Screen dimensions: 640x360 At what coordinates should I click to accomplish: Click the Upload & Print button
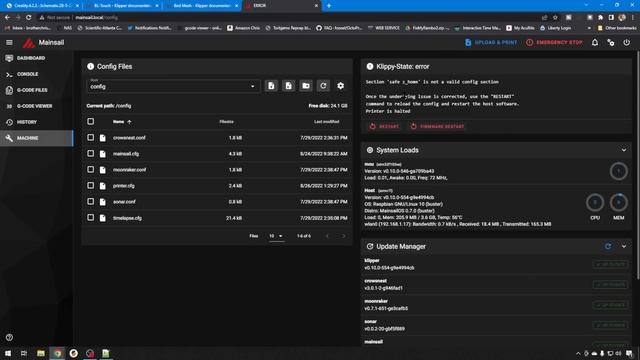click(491, 42)
